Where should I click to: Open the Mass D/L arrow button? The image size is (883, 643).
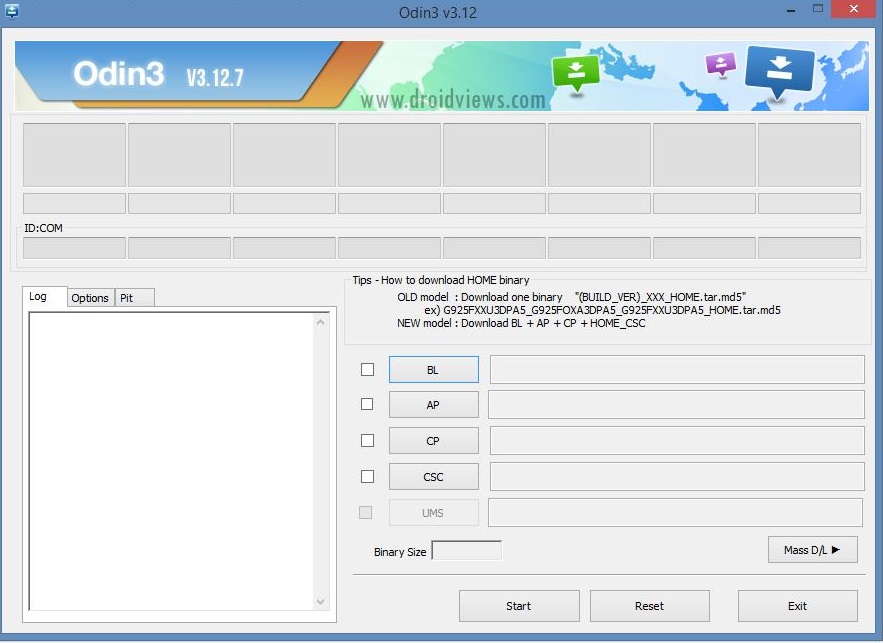tap(812, 550)
